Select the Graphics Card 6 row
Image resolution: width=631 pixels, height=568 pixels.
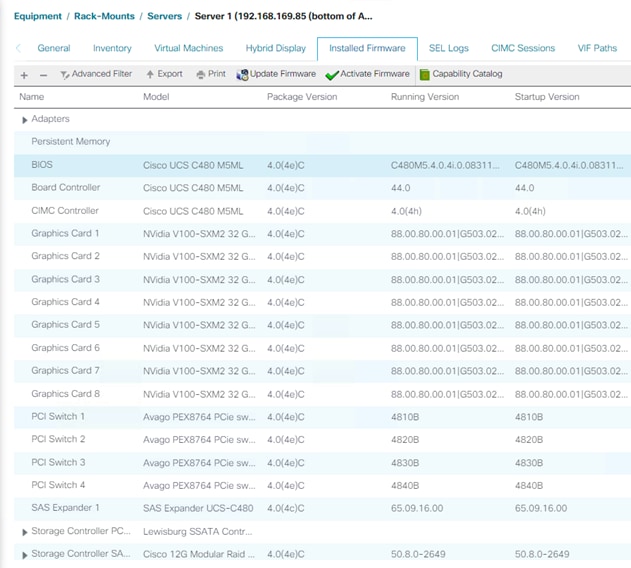coord(322,348)
